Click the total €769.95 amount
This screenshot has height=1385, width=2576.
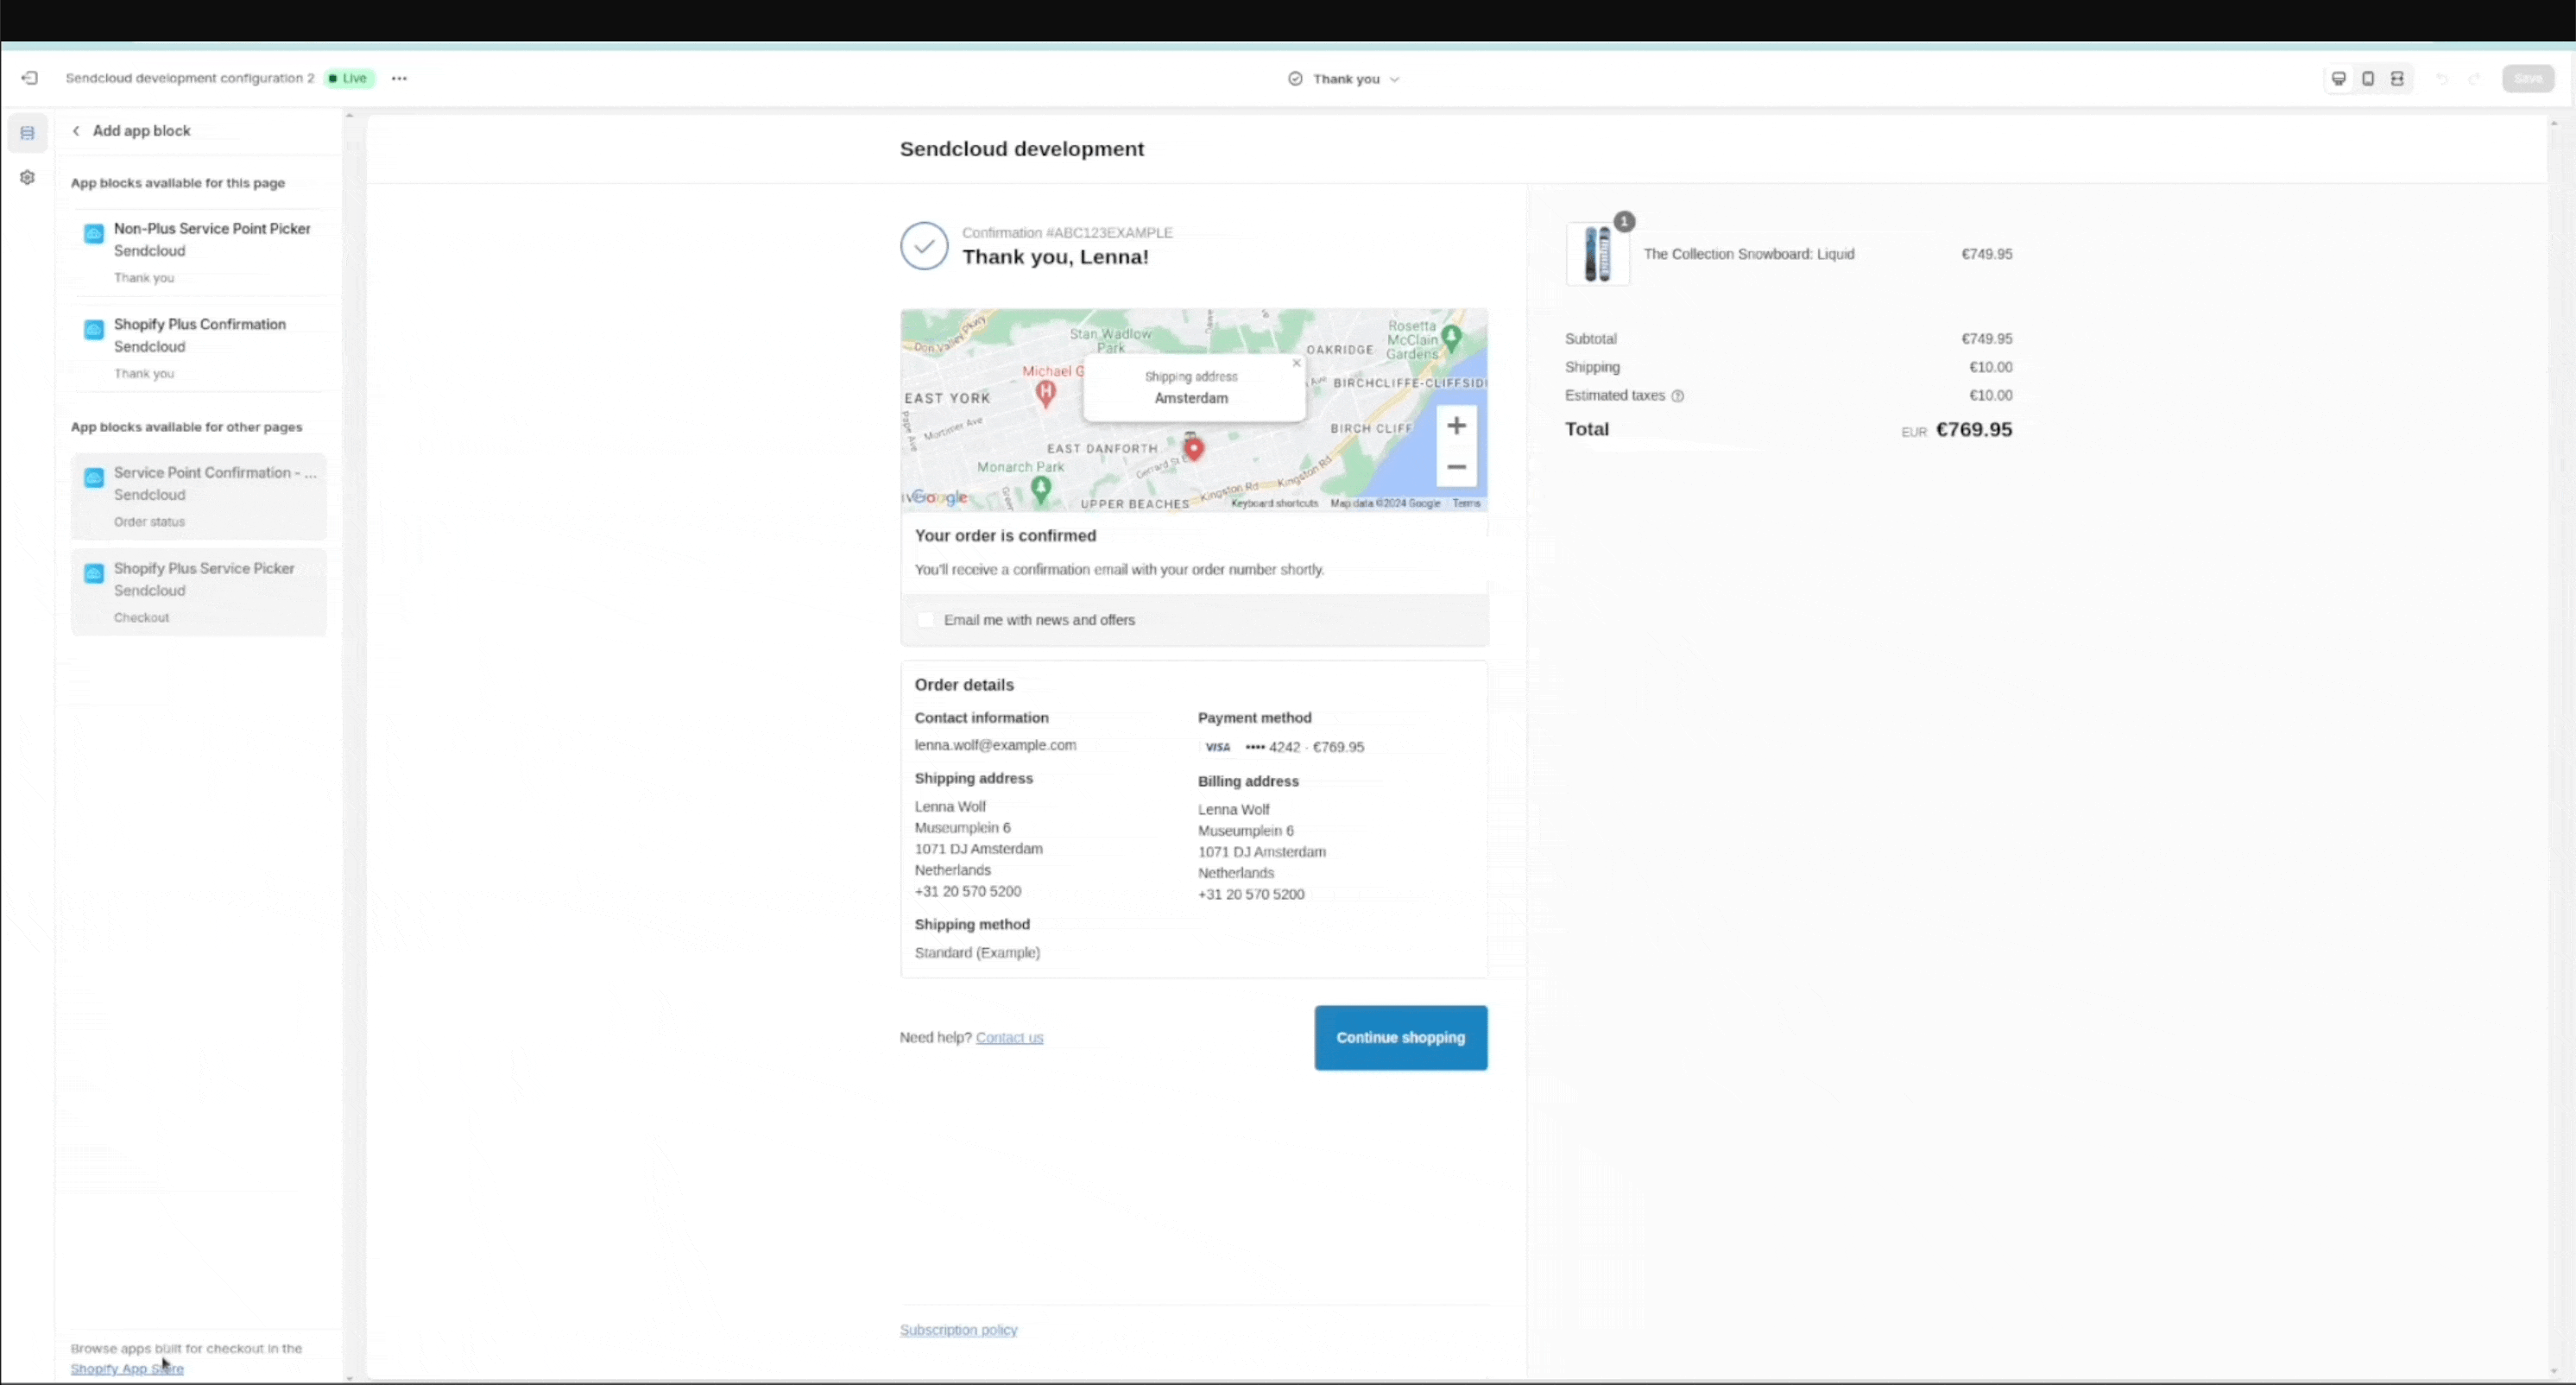point(1974,430)
